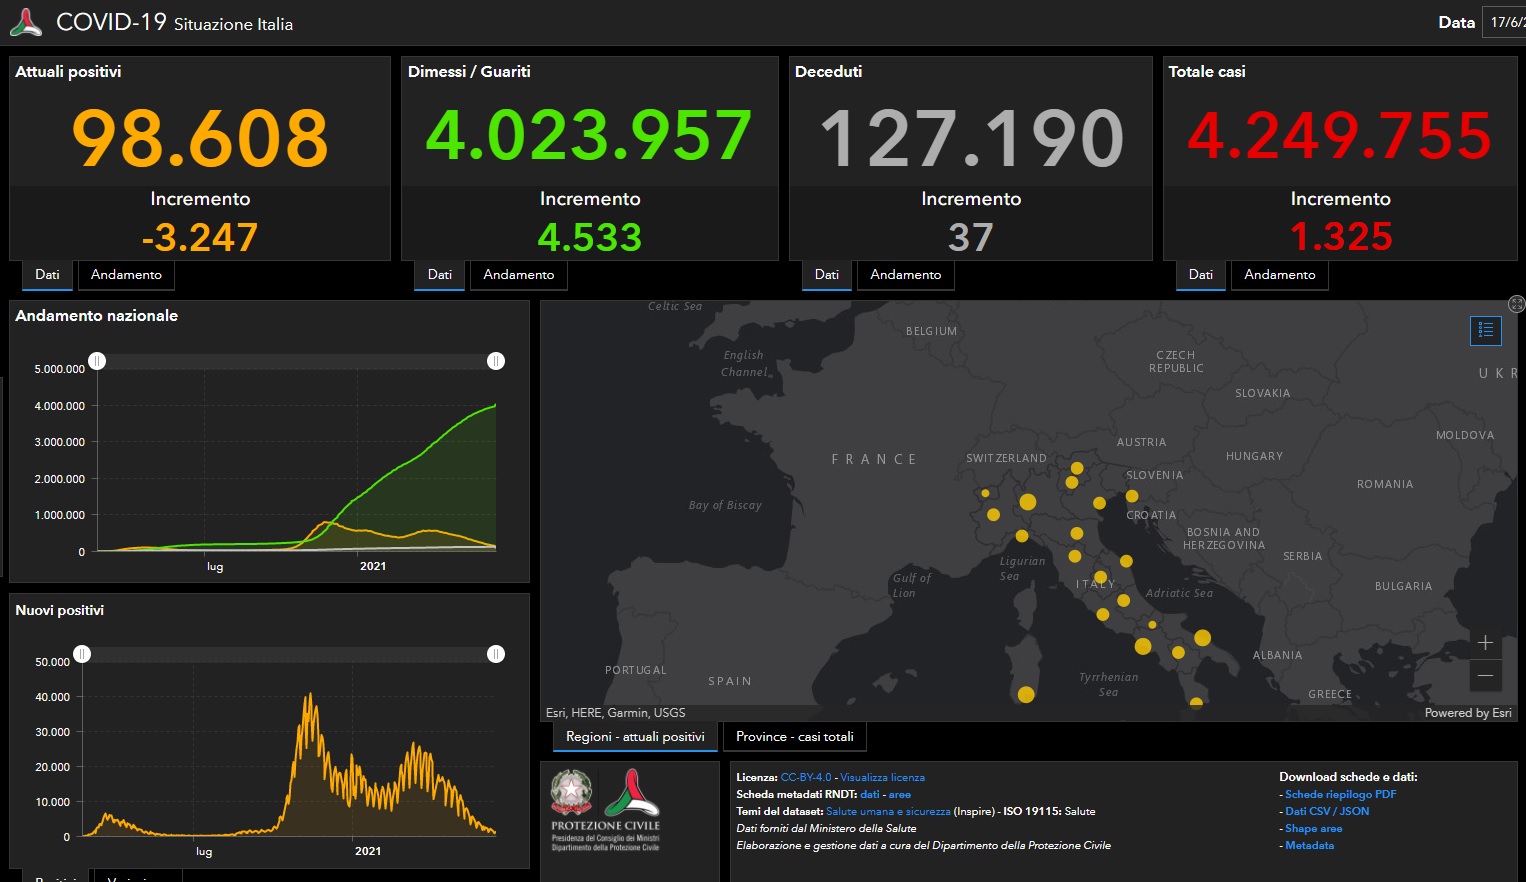The height and width of the screenshot is (882, 1526).
Task: Download Dati CSV / JSON
Action: pos(1326,811)
